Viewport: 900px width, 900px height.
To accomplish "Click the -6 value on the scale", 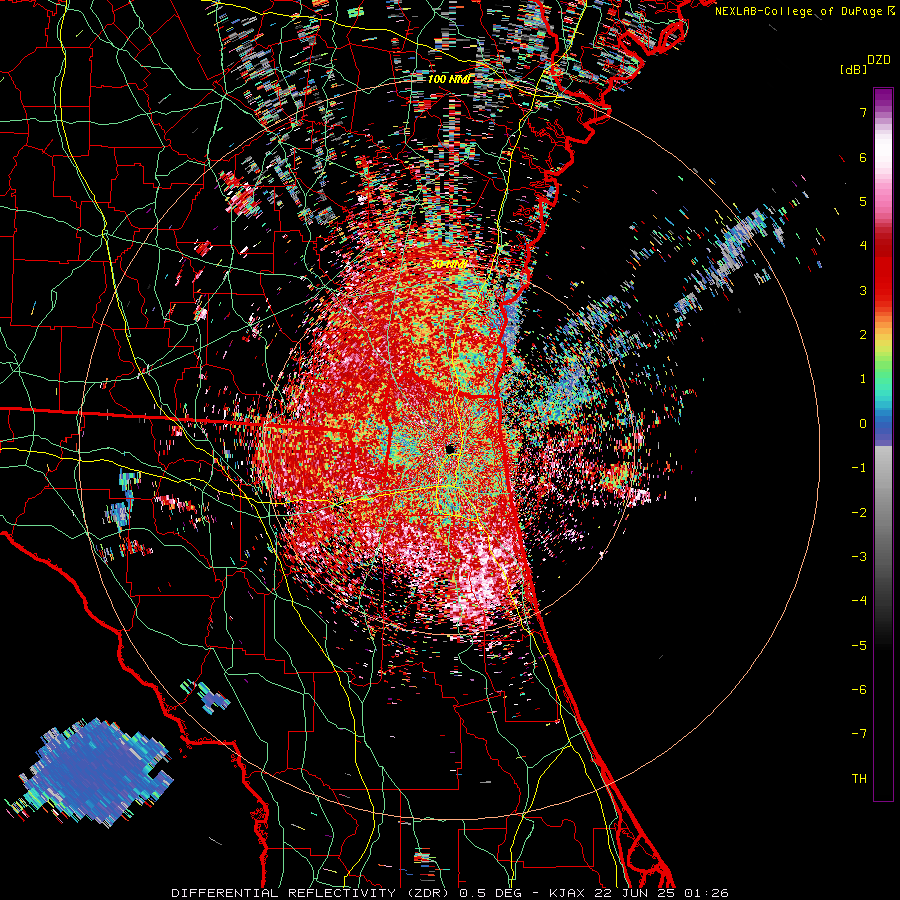I will (x=859, y=690).
